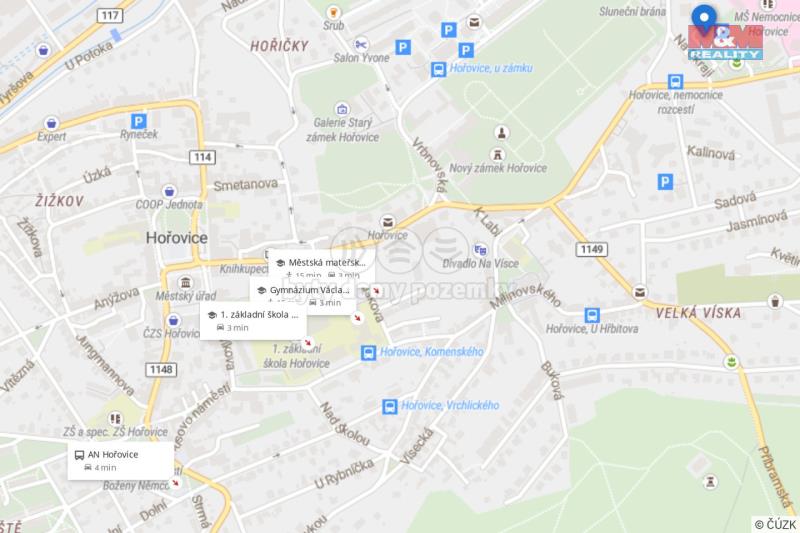Select the Hořovice, Komenského bus stop icon
This screenshot has height=533, width=800.
pyautogui.click(x=368, y=353)
